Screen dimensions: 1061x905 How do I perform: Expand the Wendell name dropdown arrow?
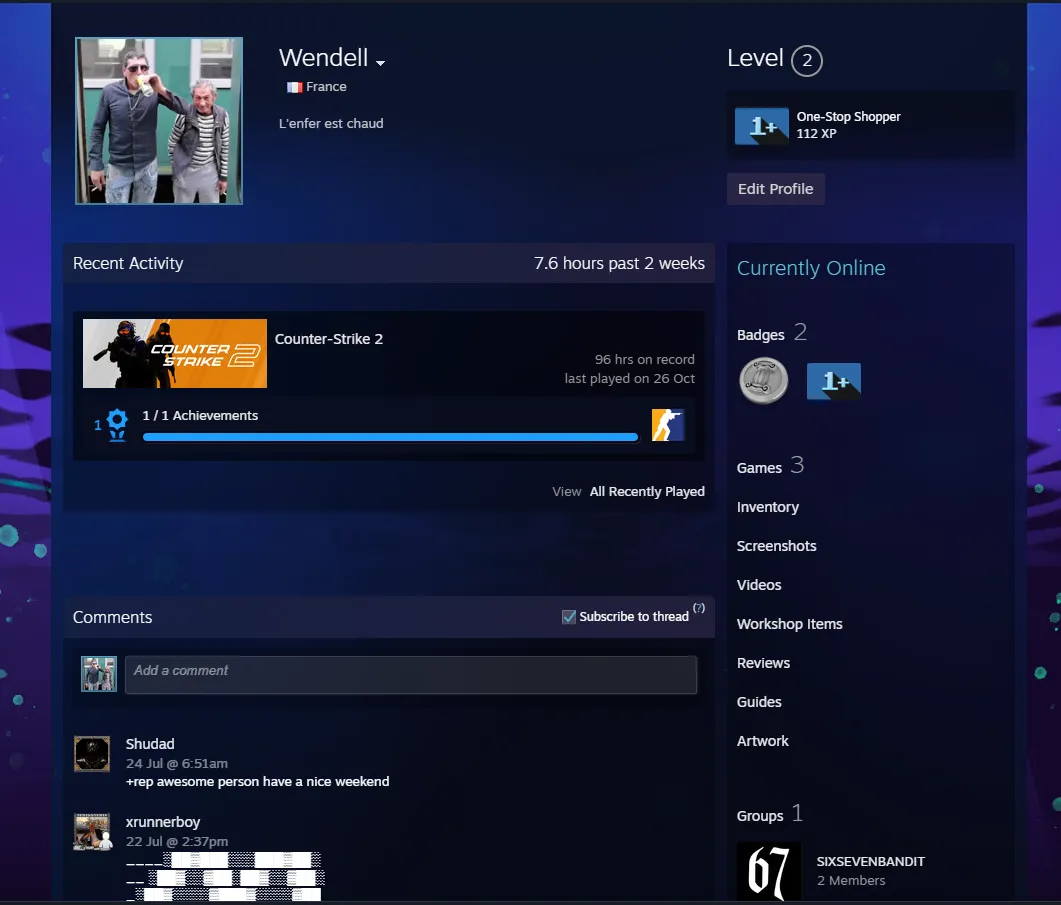(x=380, y=63)
